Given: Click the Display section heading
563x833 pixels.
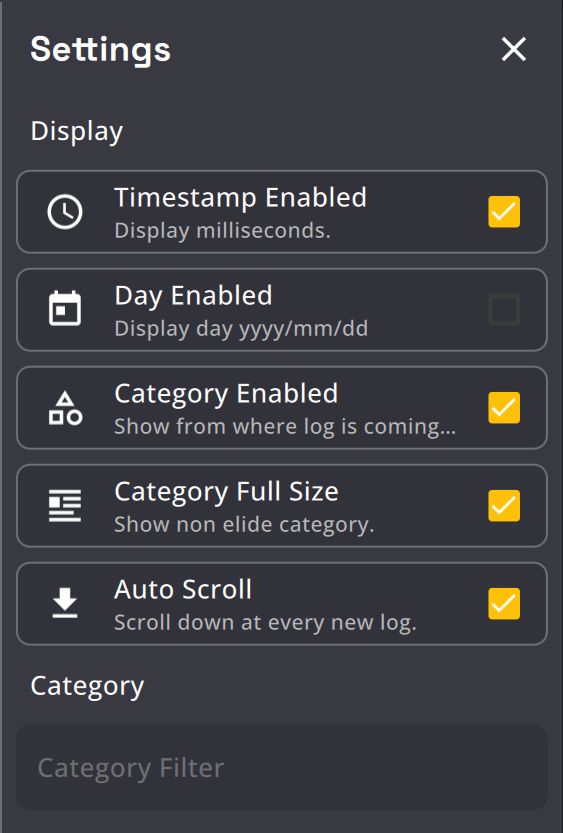Looking at the screenshot, I should tap(76, 131).
